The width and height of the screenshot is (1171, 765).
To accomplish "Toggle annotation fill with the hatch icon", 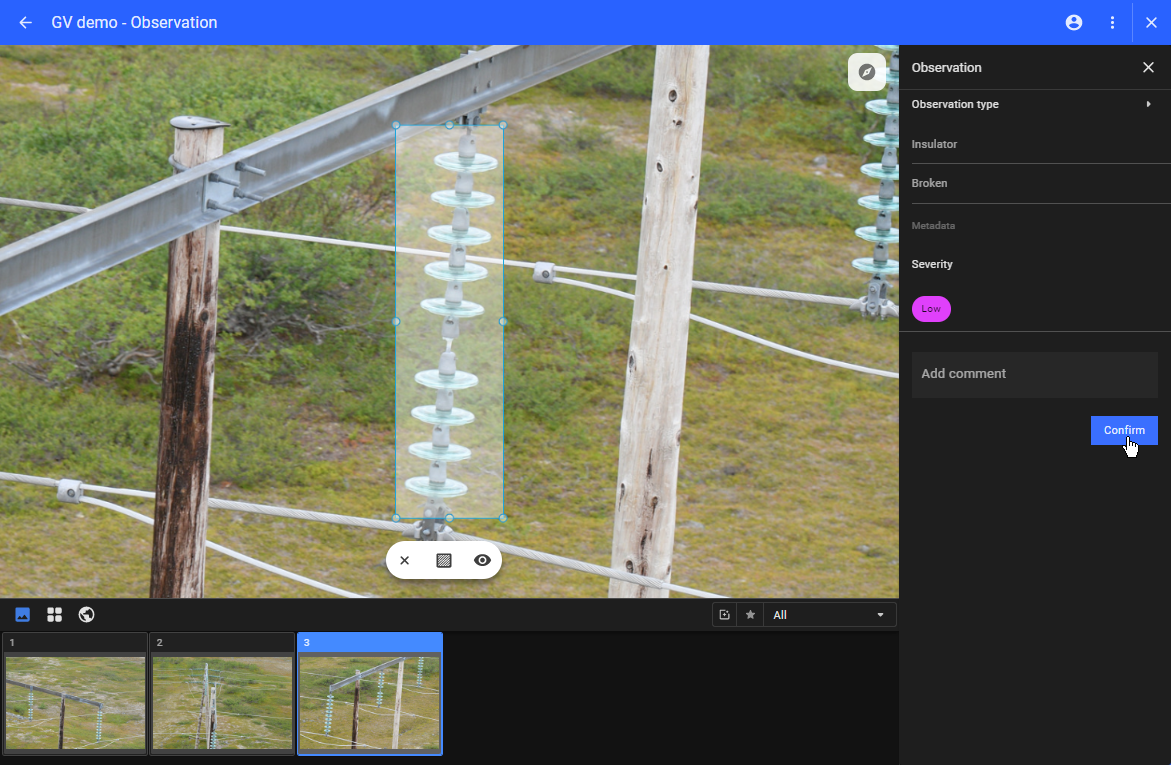I will 444,561.
